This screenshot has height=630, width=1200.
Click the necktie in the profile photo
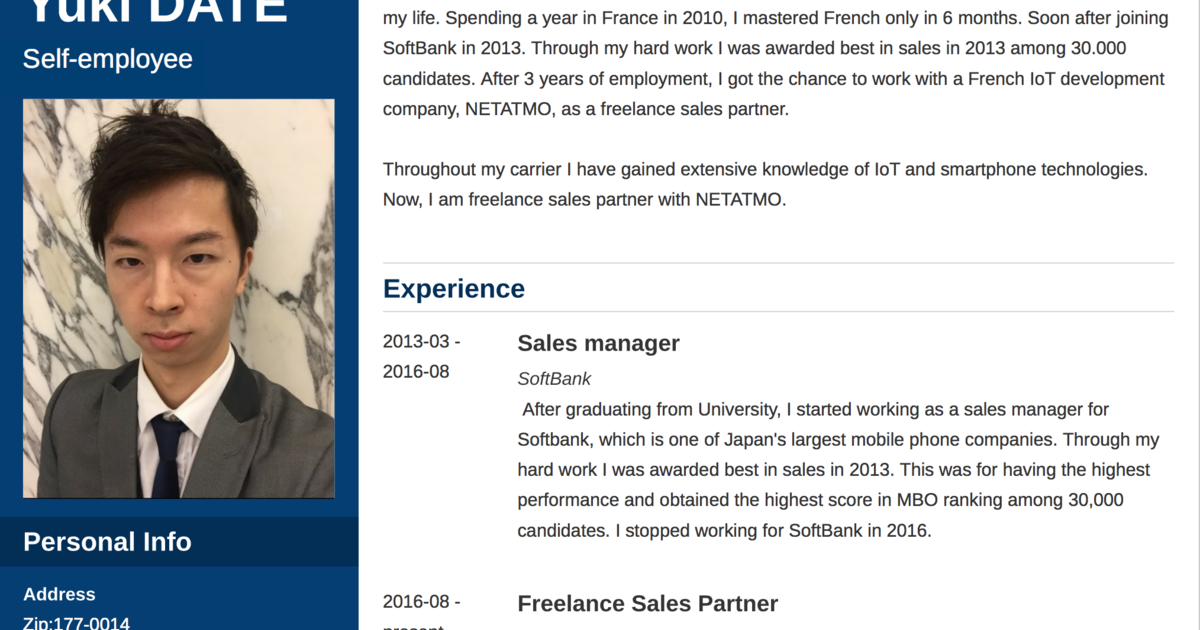tap(166, 456)
